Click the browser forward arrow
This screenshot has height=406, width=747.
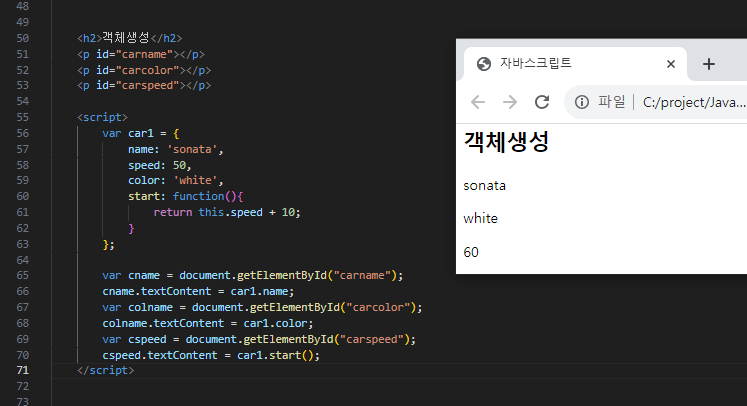pyautogui.click(x=510, y=102)
